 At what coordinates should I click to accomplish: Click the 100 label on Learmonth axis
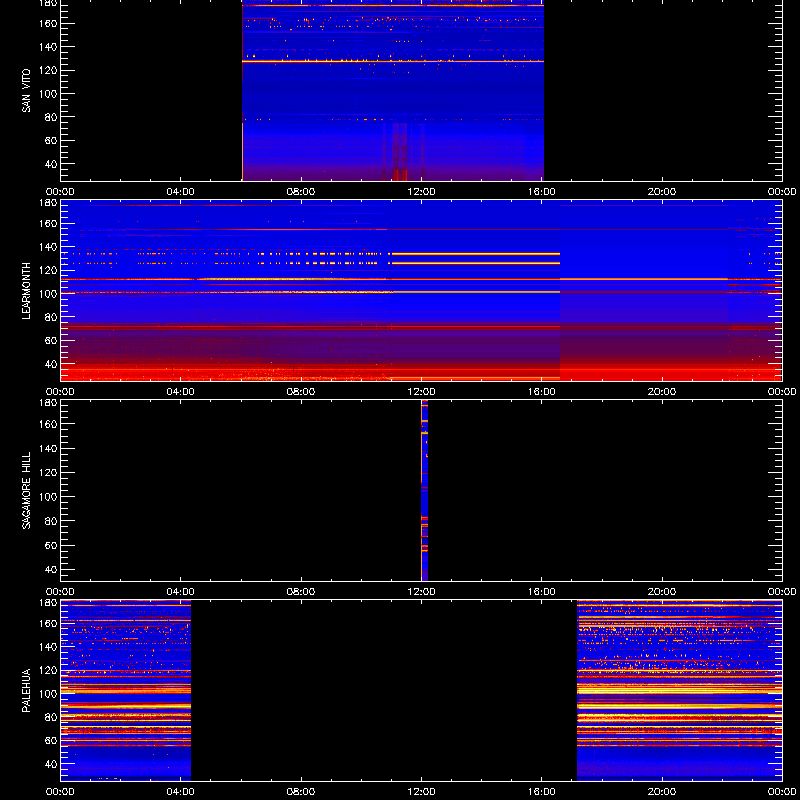click(x=48, y=294)
